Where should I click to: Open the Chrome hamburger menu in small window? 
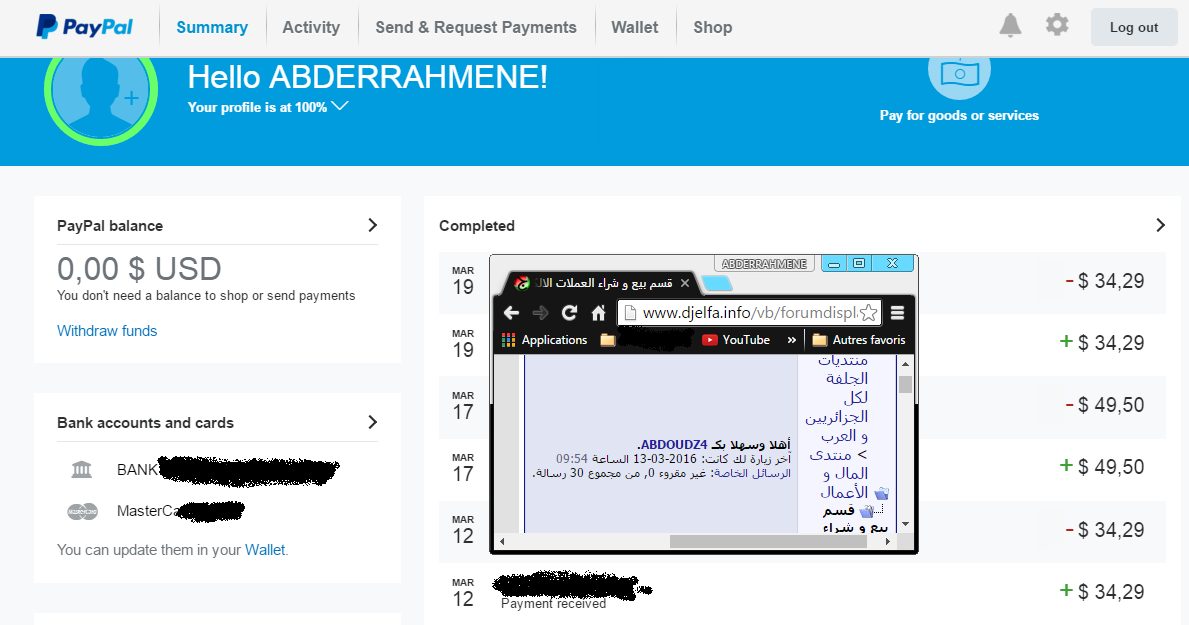coord(897,312)
